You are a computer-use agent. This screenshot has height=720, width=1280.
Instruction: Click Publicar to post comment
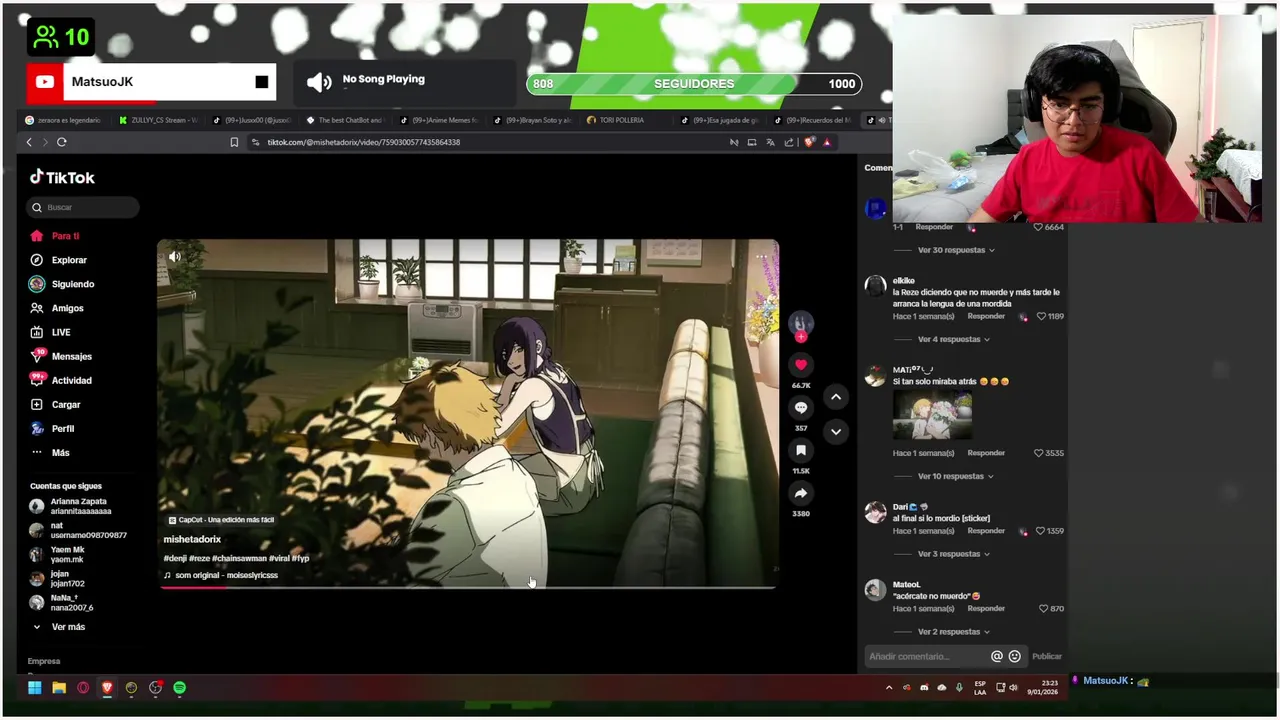pyautogui.click(x=1046, y=656)
